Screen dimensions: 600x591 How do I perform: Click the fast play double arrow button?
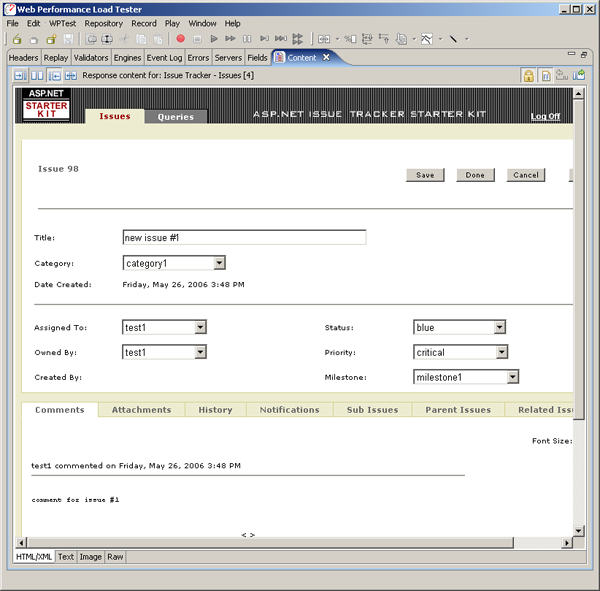click(230, 39)
